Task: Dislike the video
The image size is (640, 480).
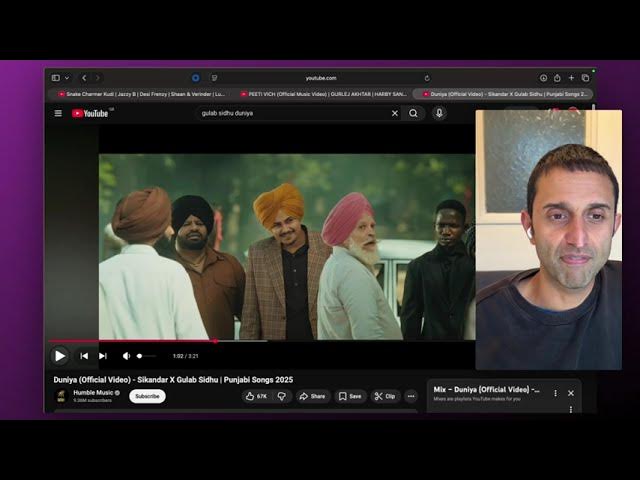Action: pyautogui.click(x=282, y=396)
